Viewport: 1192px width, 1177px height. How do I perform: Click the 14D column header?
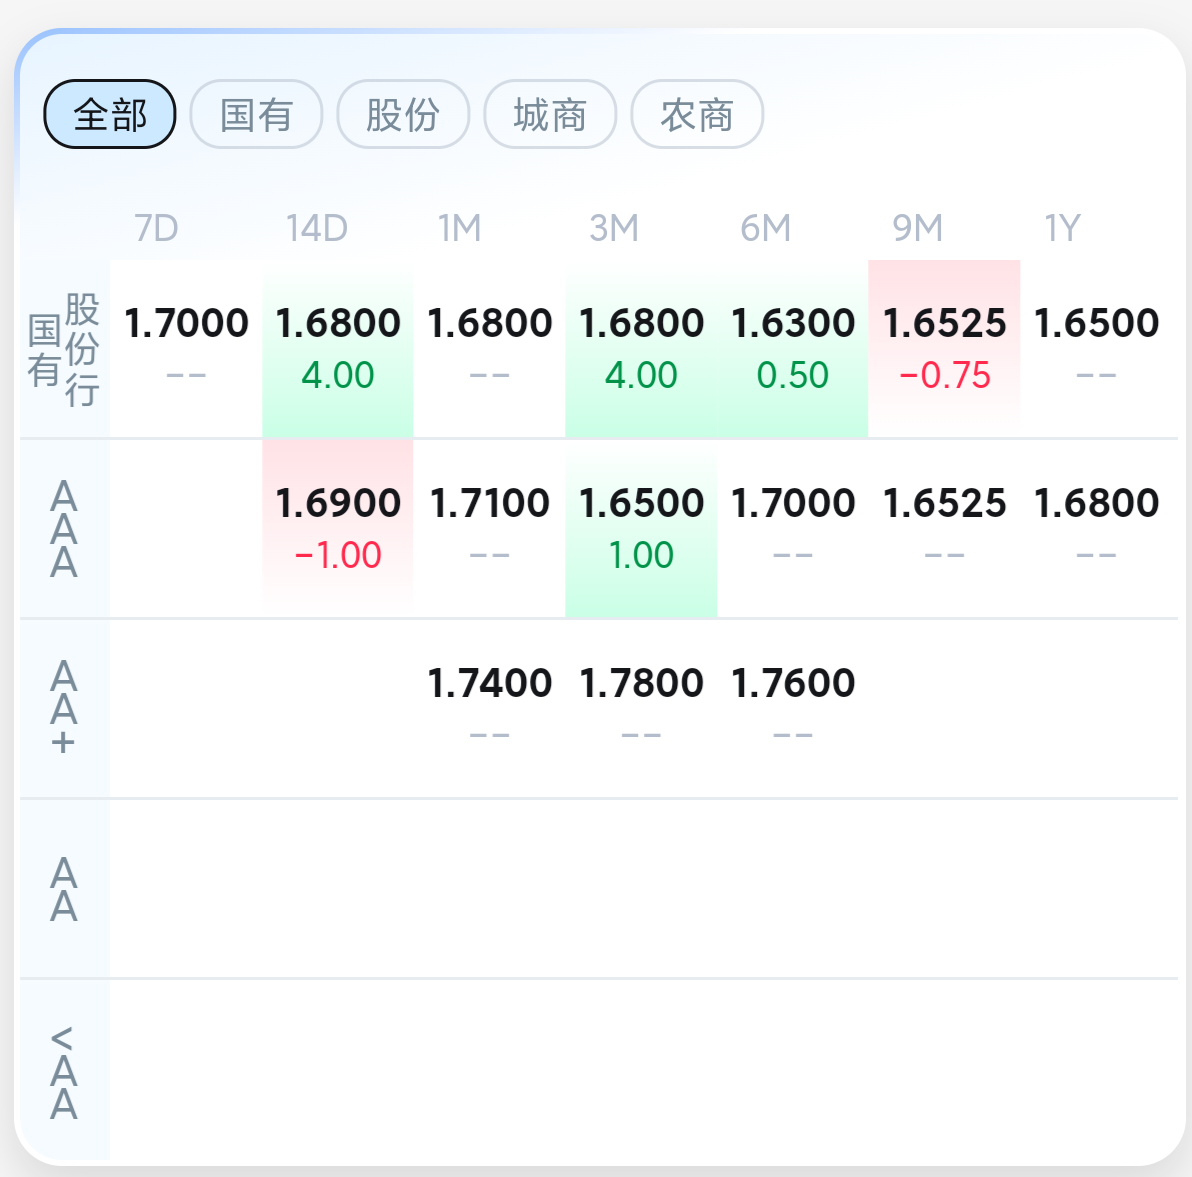[x=317, y=228]
